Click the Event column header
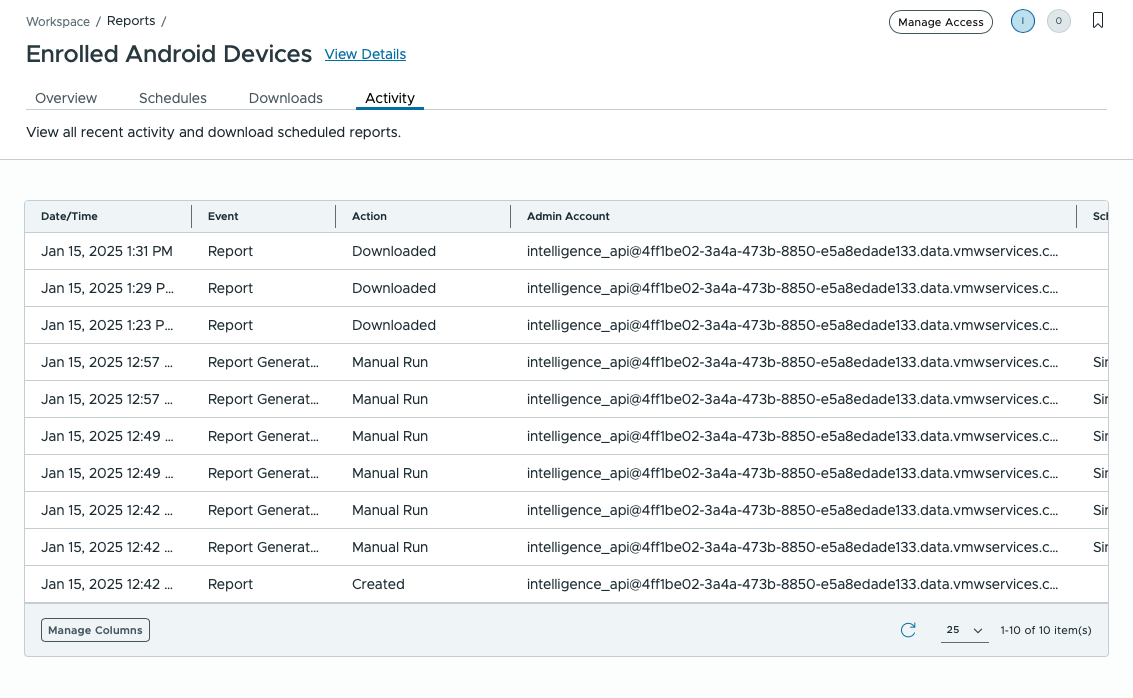The height and width of the screenshot is (698, 1133). click(x=223, y=216)
